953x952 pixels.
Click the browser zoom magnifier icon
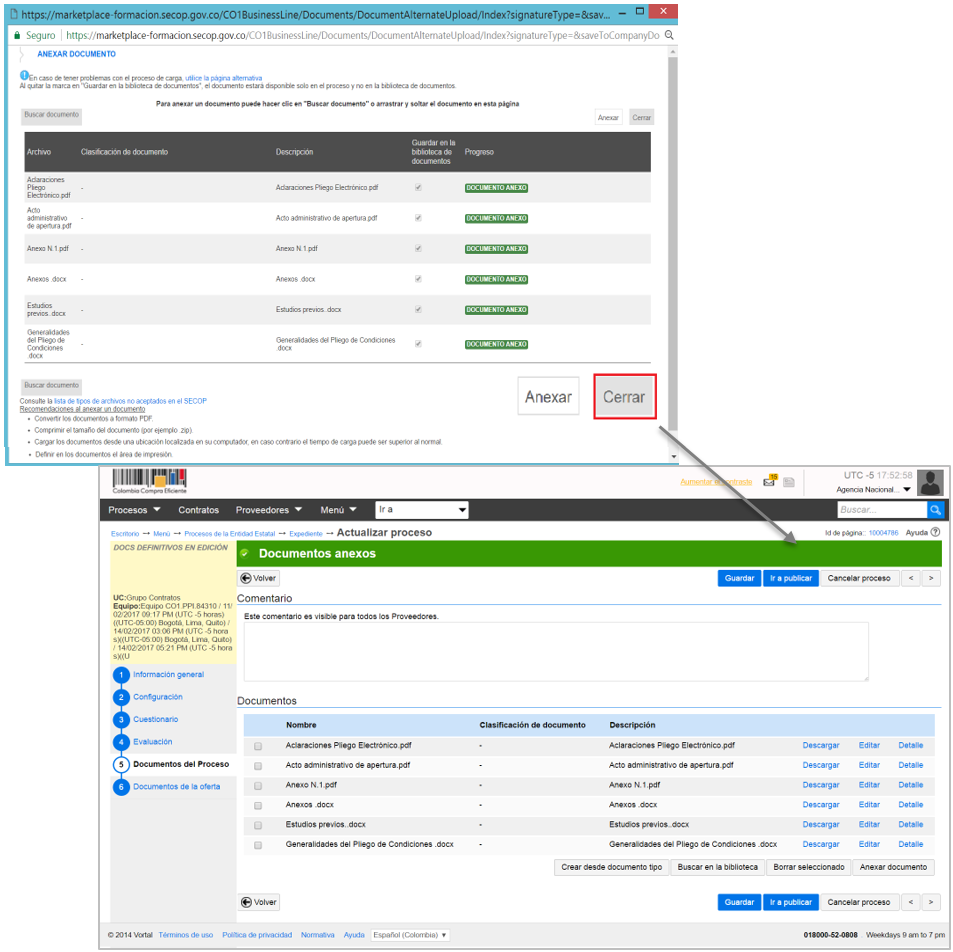(669, 35)
